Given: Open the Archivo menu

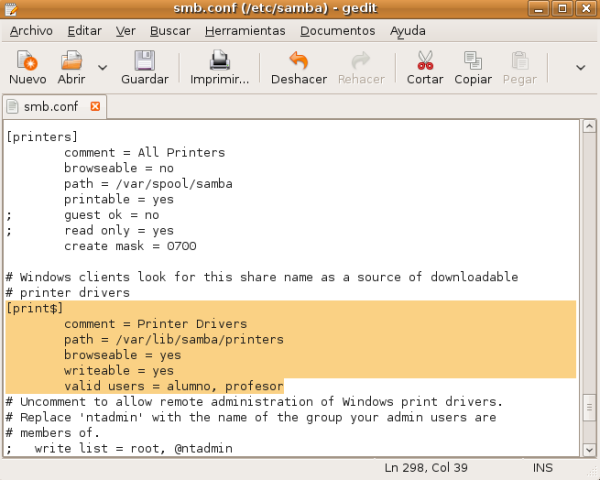Looking at the screenshot, I should tap(31, 31).
